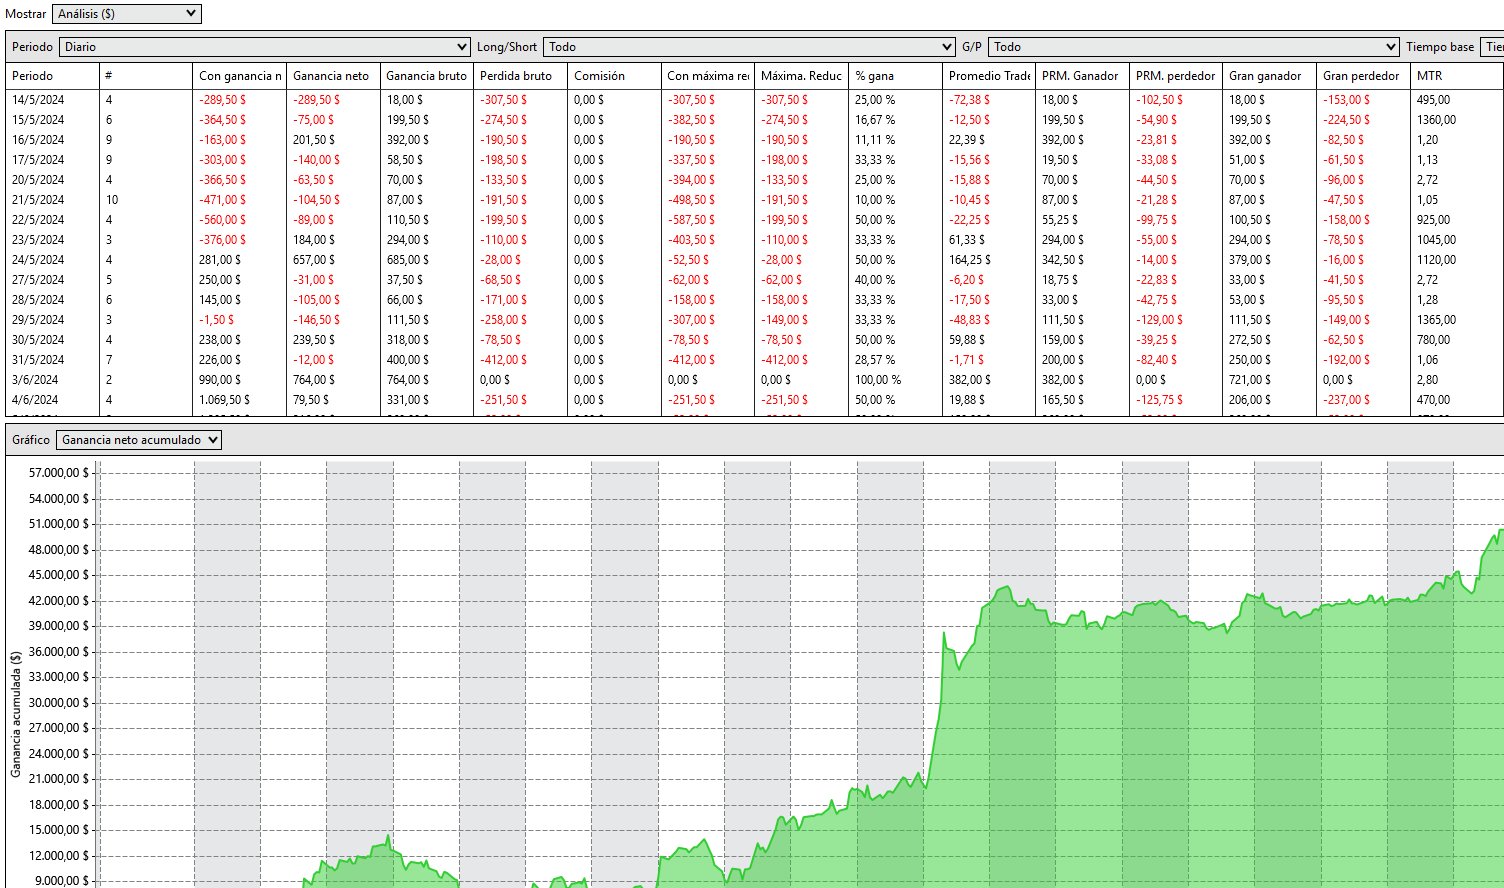This screenshot has height=888, width=1504.
Task: Select the 17/5/2024 period row
Action: [x=754, y=160]
